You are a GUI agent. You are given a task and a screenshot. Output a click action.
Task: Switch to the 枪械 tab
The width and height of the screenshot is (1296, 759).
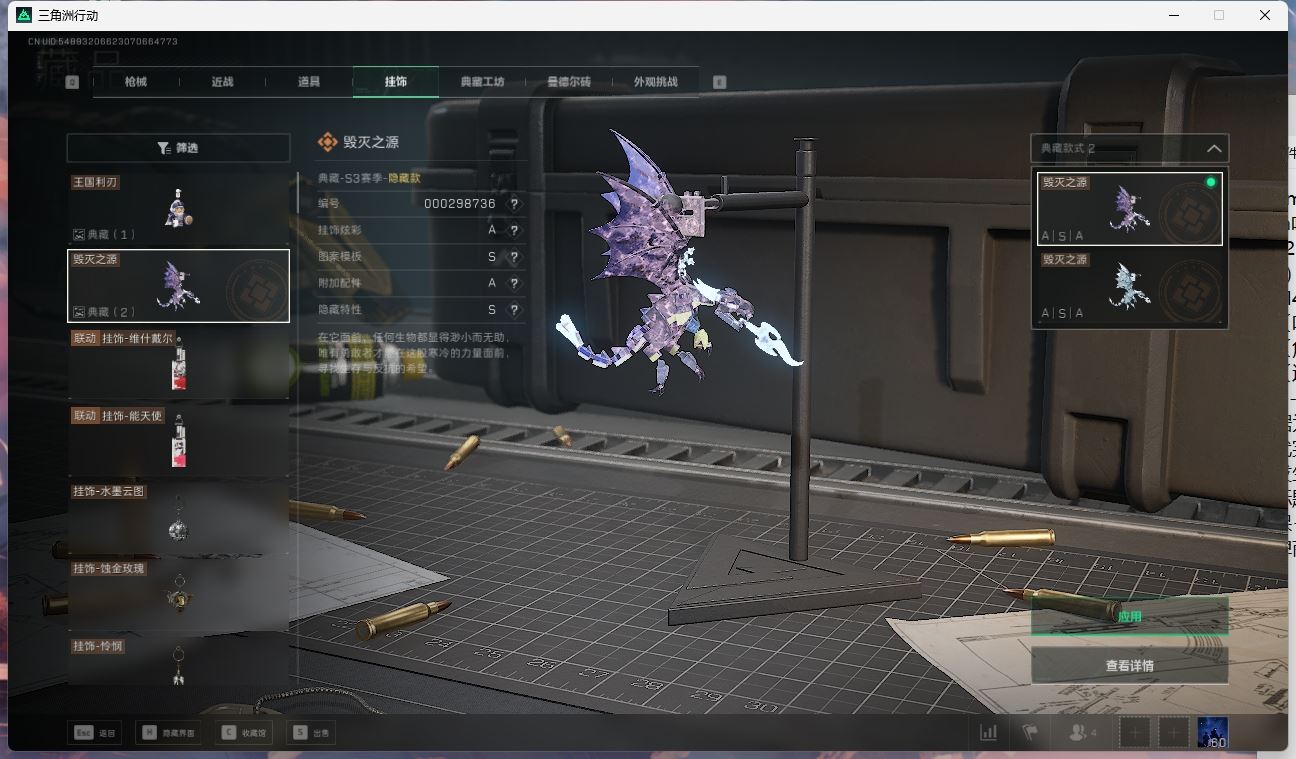click(136, 82)
